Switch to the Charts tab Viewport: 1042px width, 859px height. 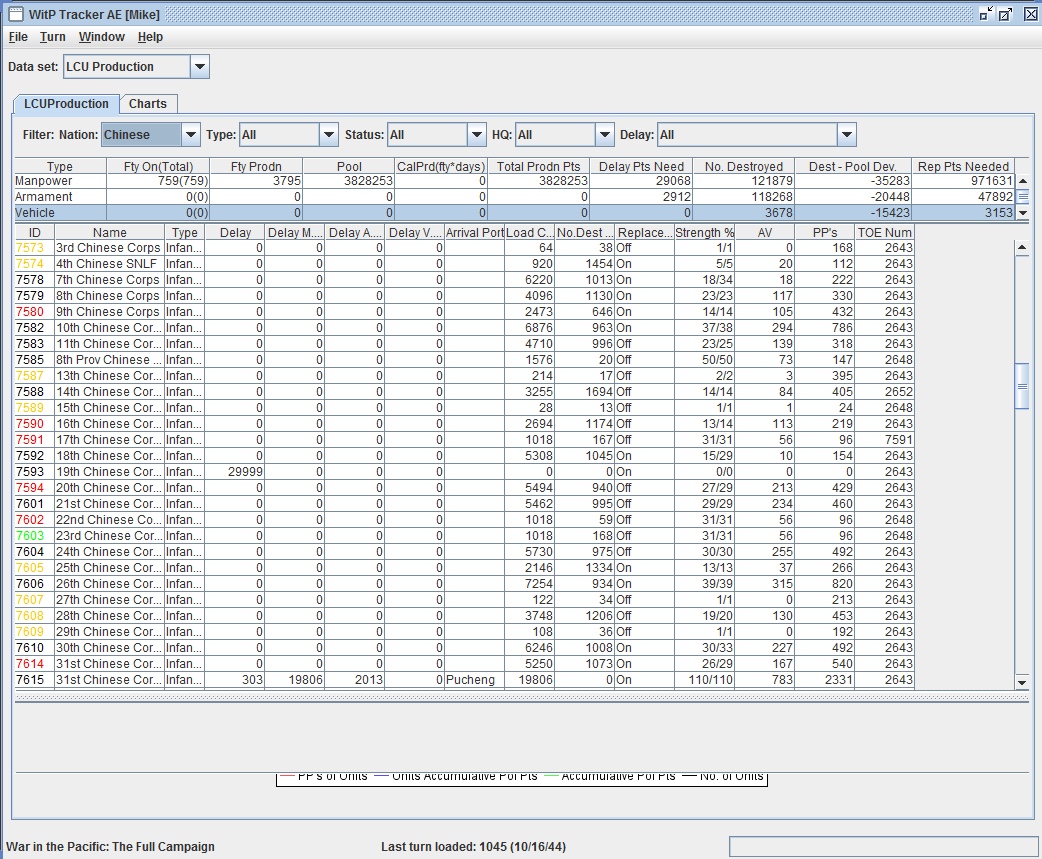[x=148, y=104]
